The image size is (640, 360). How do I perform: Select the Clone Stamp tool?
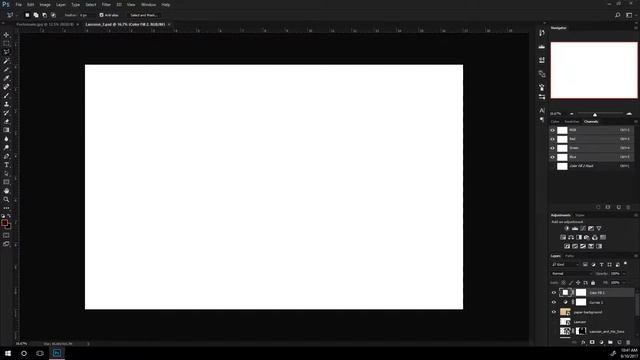tap(6, 104)
